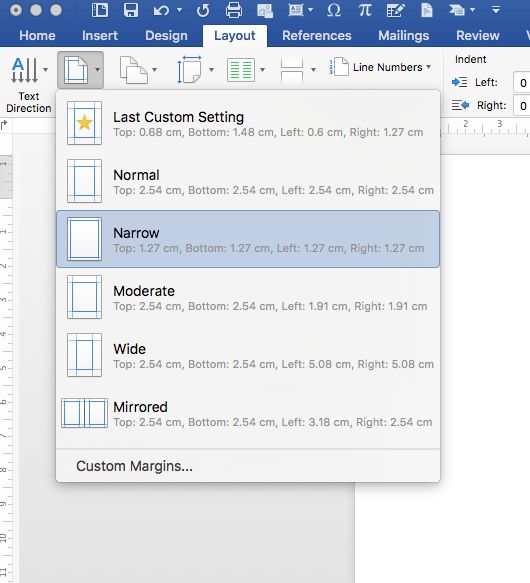Click the Wide margins page thumbnail

click(x=84, y=355)
